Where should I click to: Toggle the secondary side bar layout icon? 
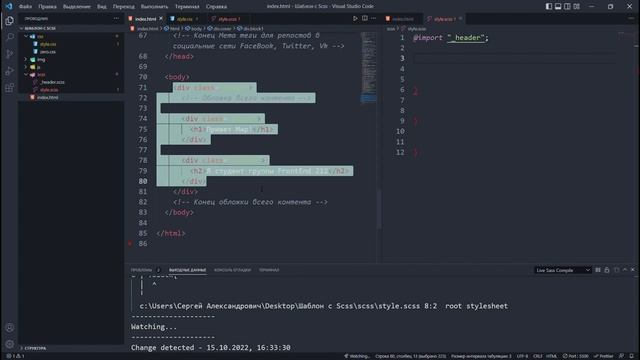point(567,6)
